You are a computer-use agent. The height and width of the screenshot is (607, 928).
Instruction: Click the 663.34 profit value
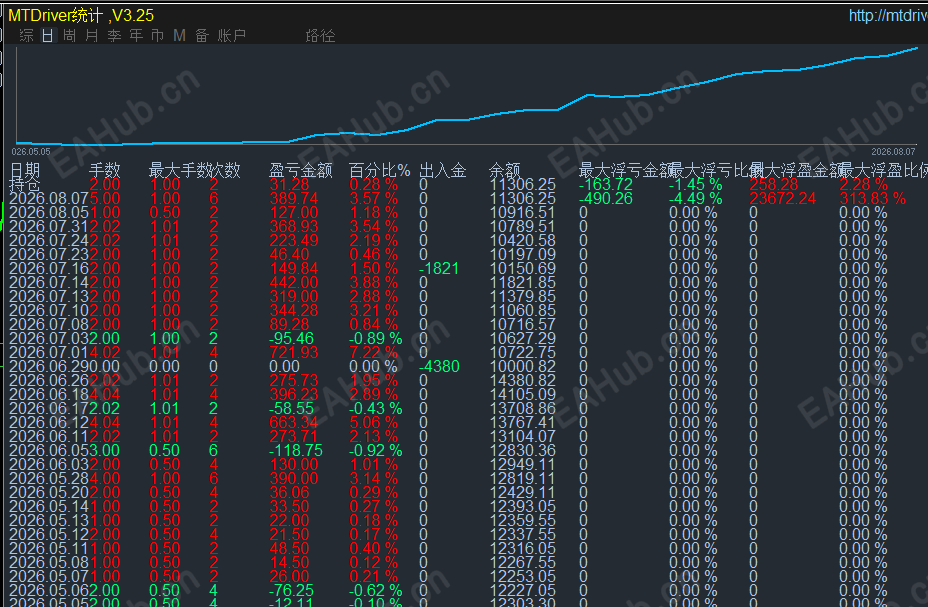(294, 422)
